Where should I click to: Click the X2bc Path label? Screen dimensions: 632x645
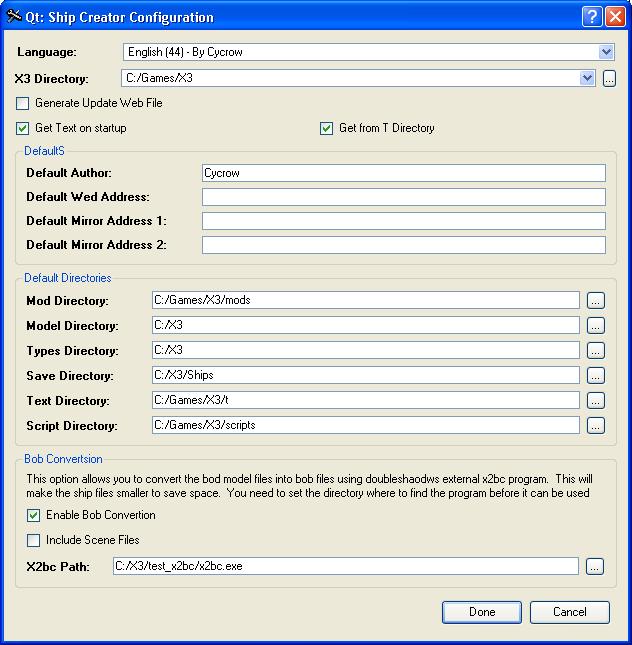(x=58, y=567)
